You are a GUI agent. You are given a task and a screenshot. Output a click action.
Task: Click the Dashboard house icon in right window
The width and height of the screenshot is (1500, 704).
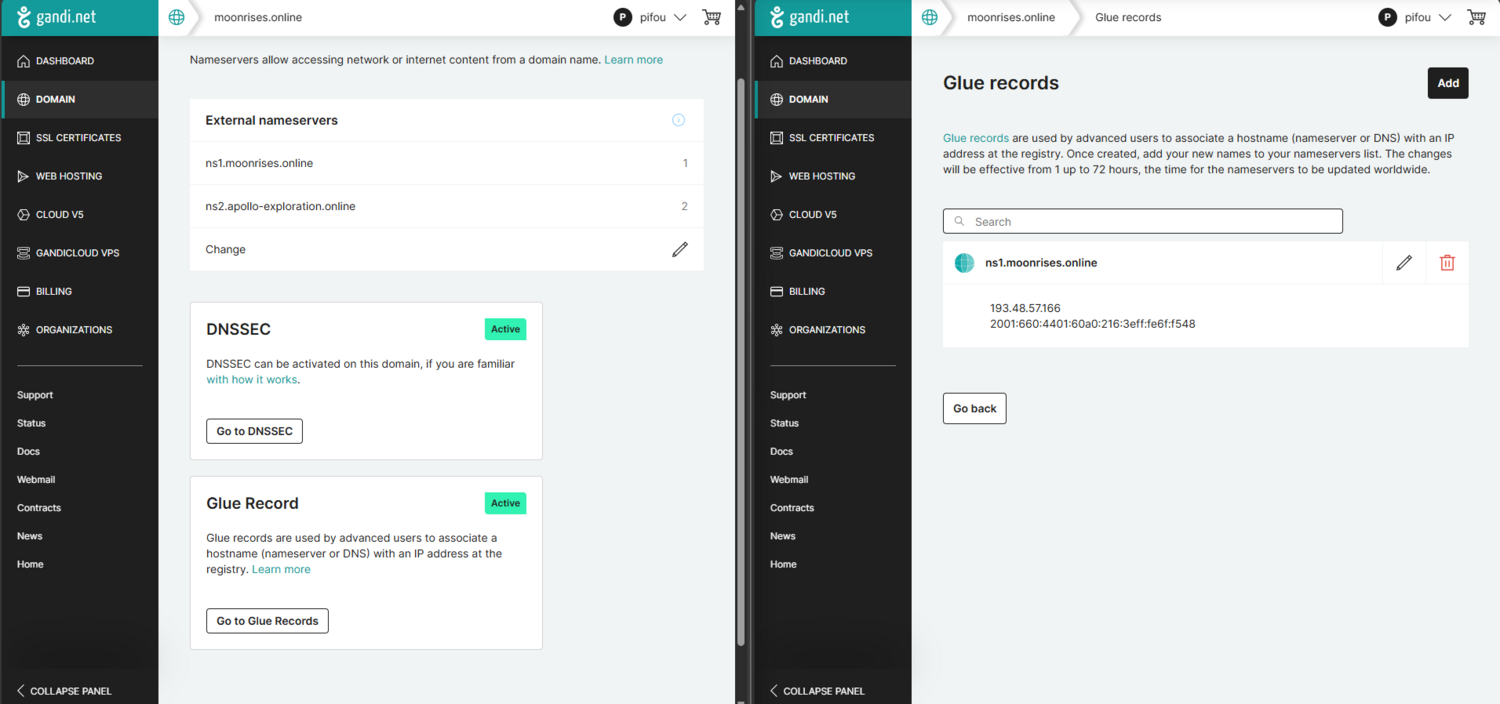click(x=777, y=61)
